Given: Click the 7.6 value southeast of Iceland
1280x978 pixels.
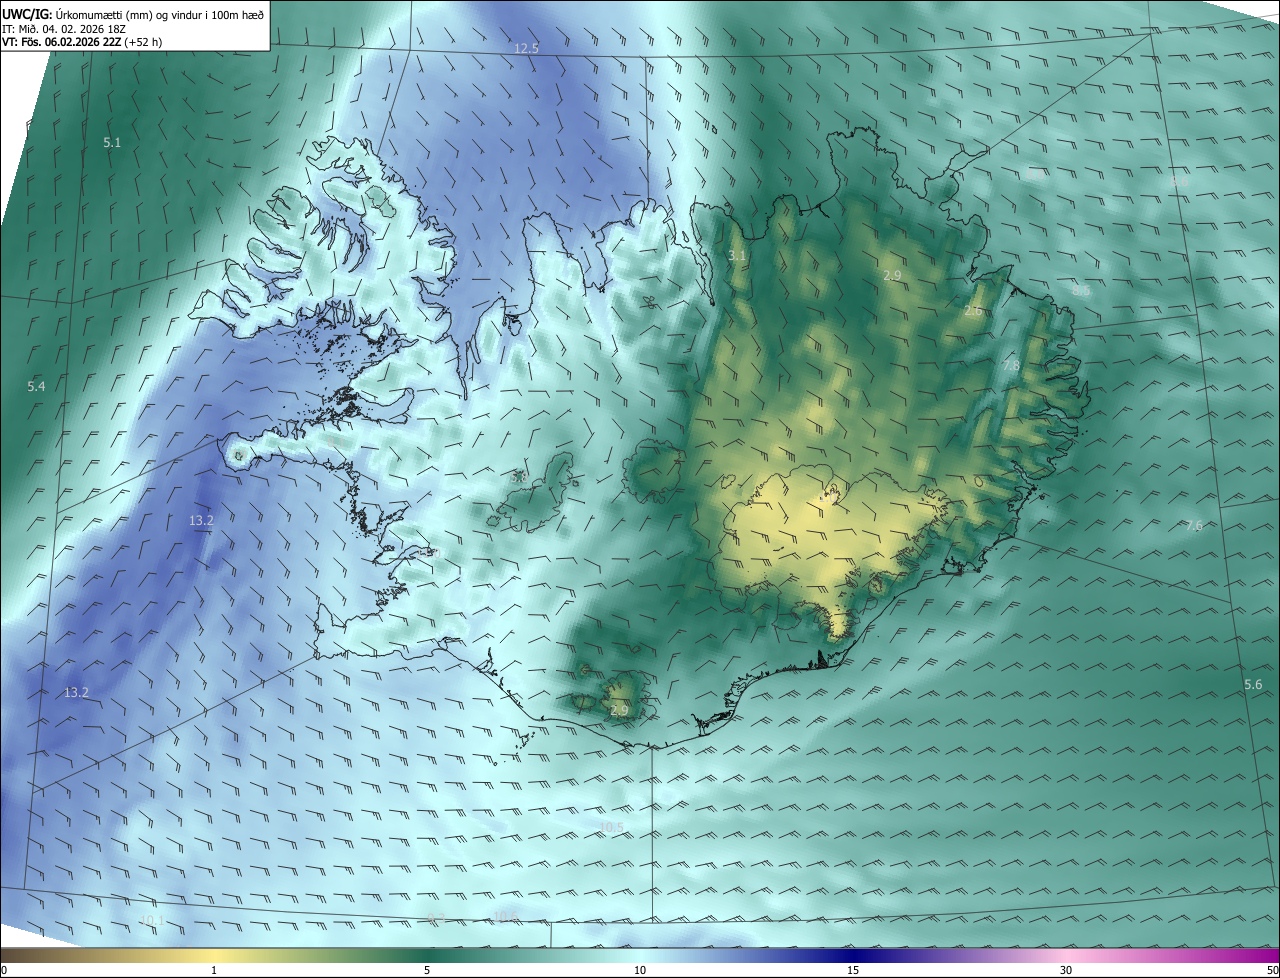Looking at the screenshot, I should pos(1194,526).
